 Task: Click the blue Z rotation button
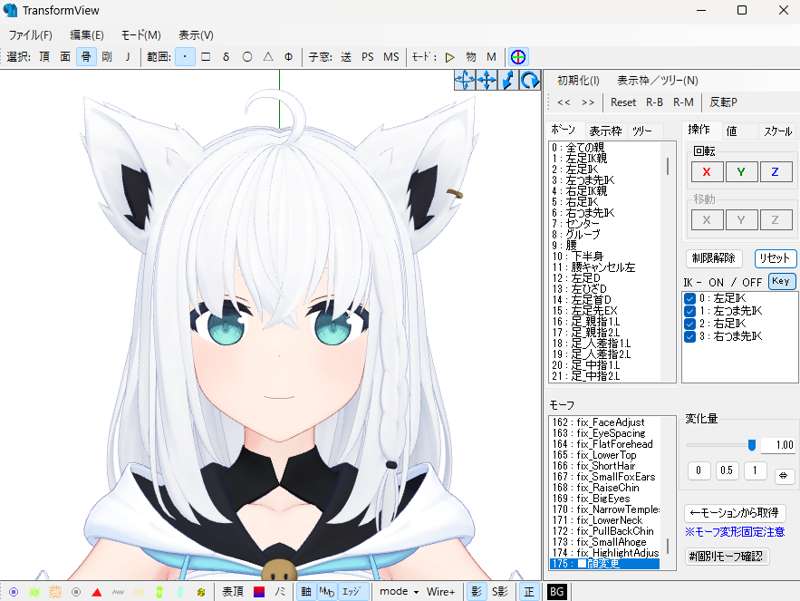tap(775, 172)
